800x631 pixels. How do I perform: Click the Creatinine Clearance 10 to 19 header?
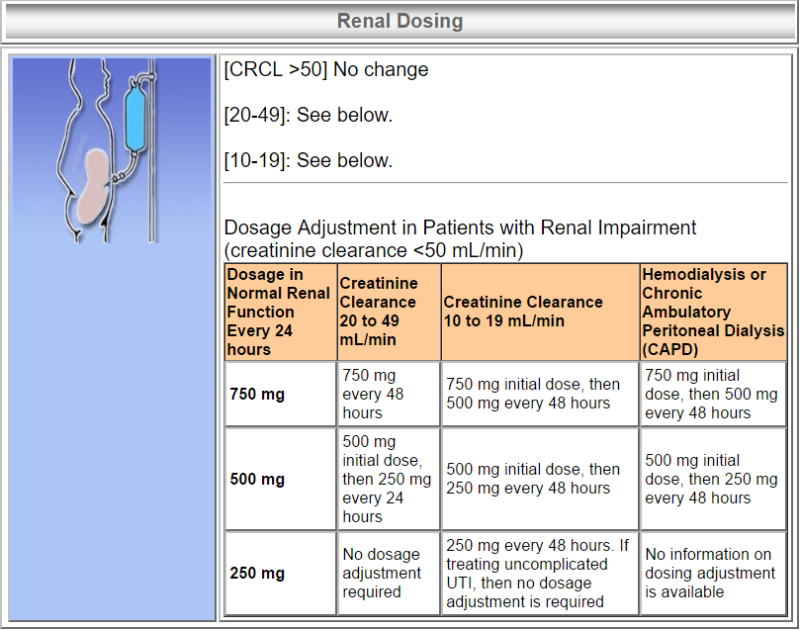point(539,310)
